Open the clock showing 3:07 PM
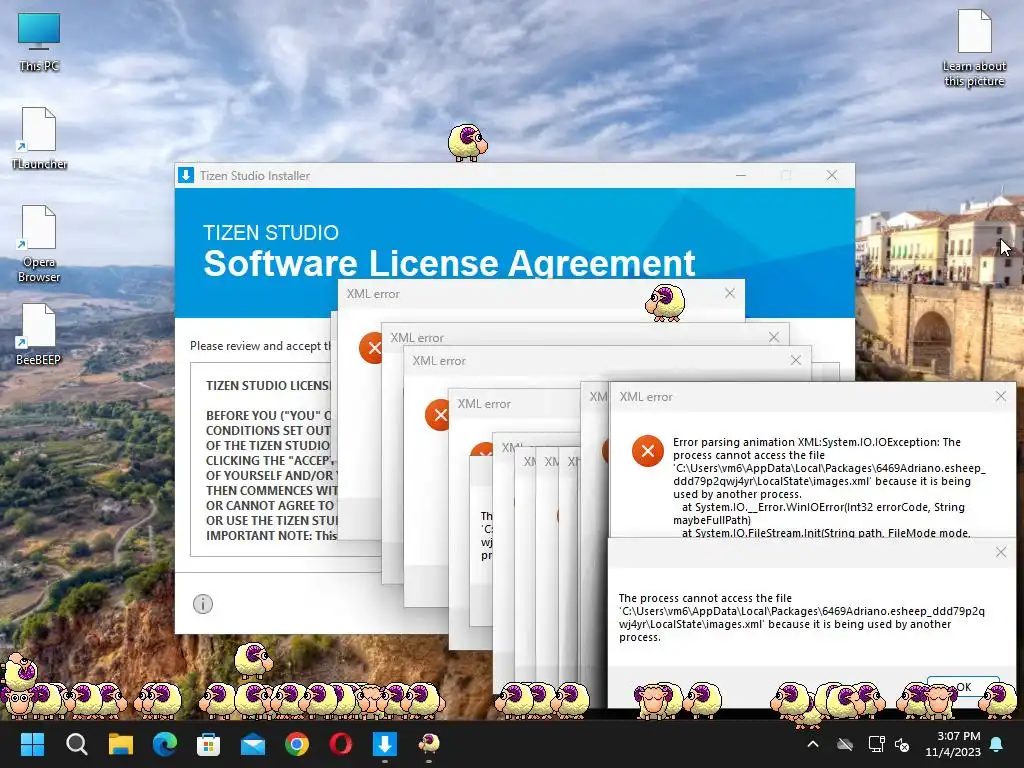This screenshot has height=768, width=1024. [953, 744]
